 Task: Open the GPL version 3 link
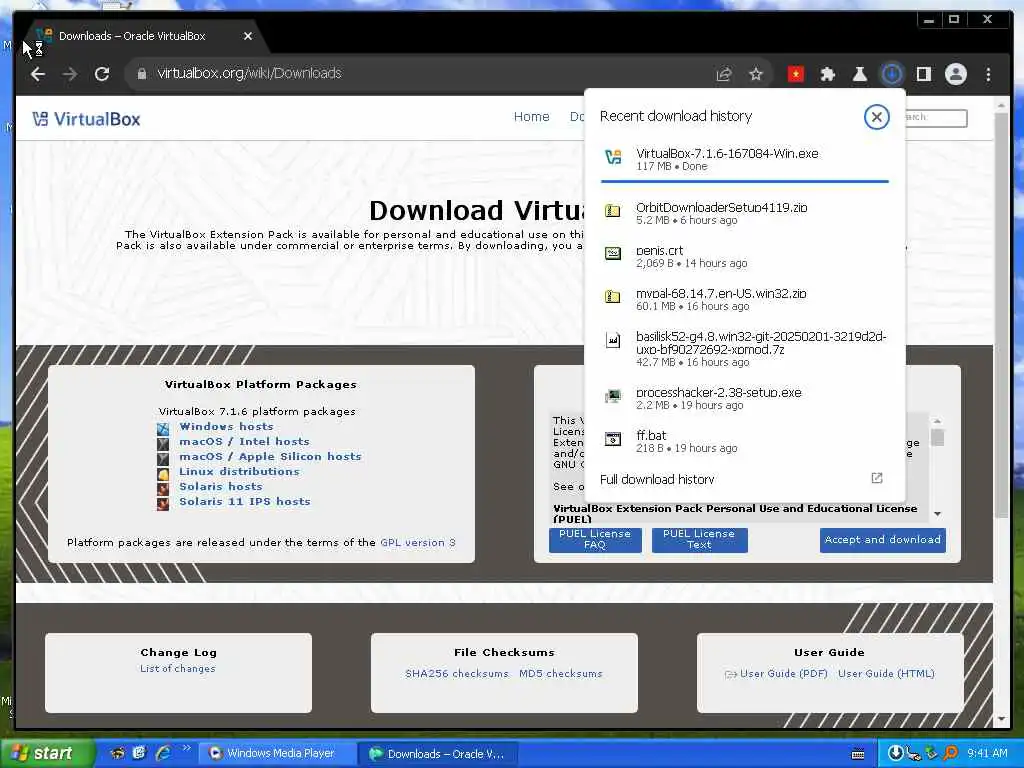[x=418, y=543]
